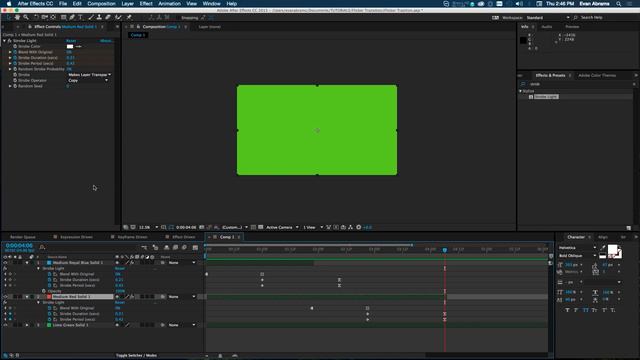
Task: Toggle stopwatch for Random Seed in Effect Controls
Action: (x=15, y=87)
